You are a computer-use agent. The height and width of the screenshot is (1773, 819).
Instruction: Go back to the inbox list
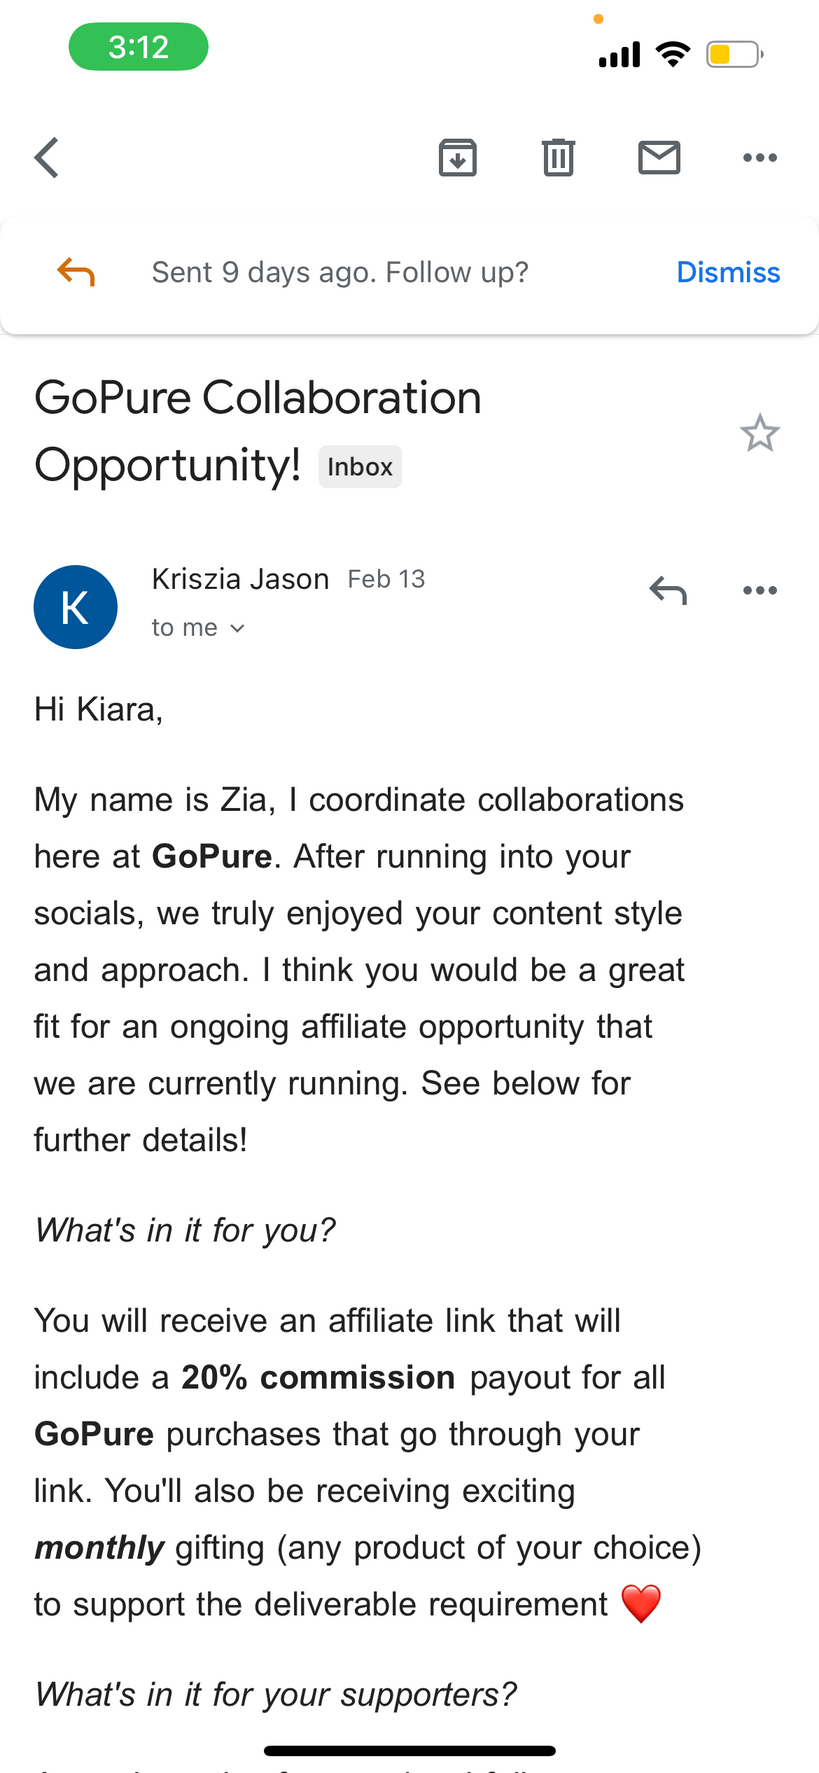pos(47,157)
